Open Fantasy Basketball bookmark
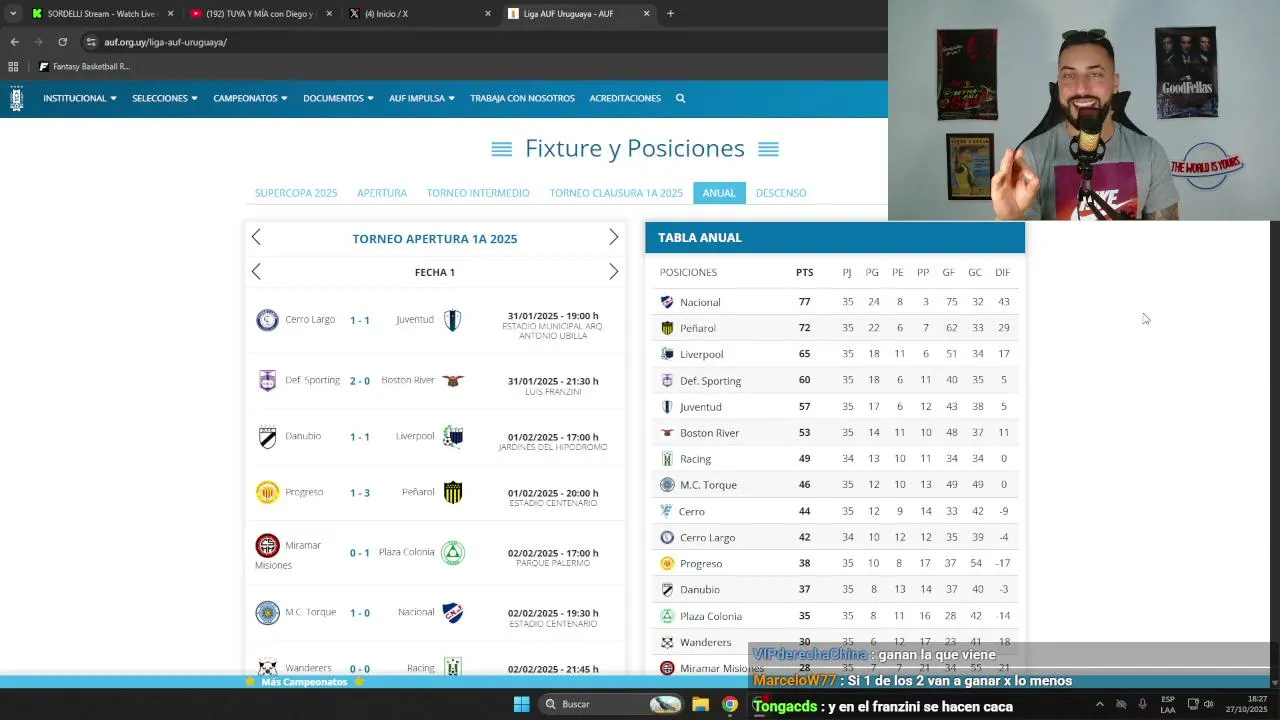Viewport: 1280px width, 720px height. coord(84,67)
